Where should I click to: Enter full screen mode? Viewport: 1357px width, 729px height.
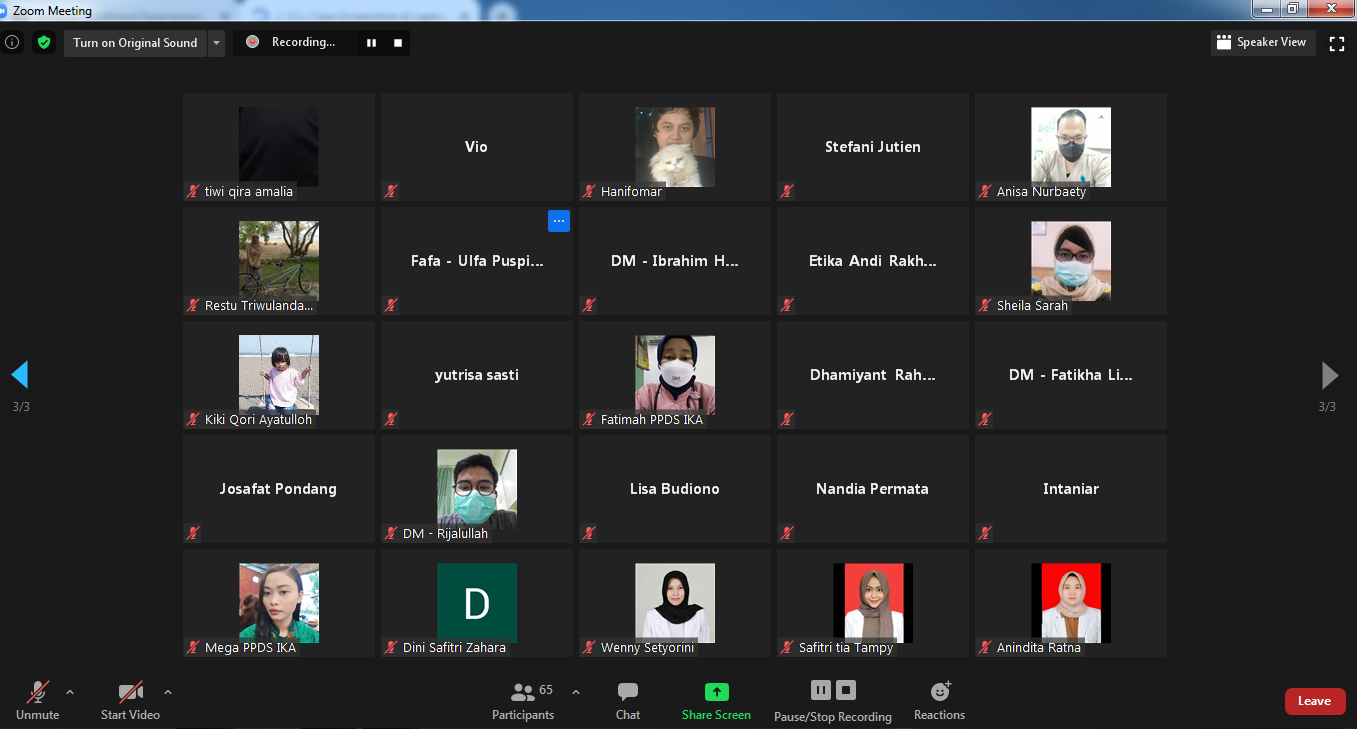coord(1336,43)
